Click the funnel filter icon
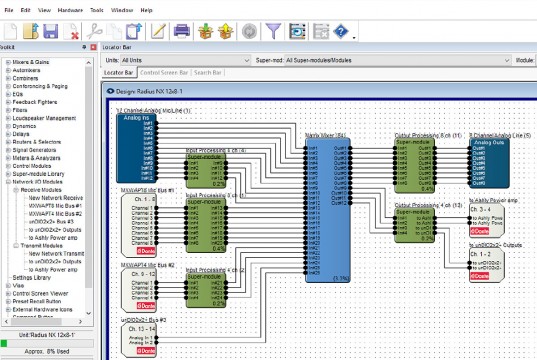This screenshot has height=360, width=537. point(273,31)
